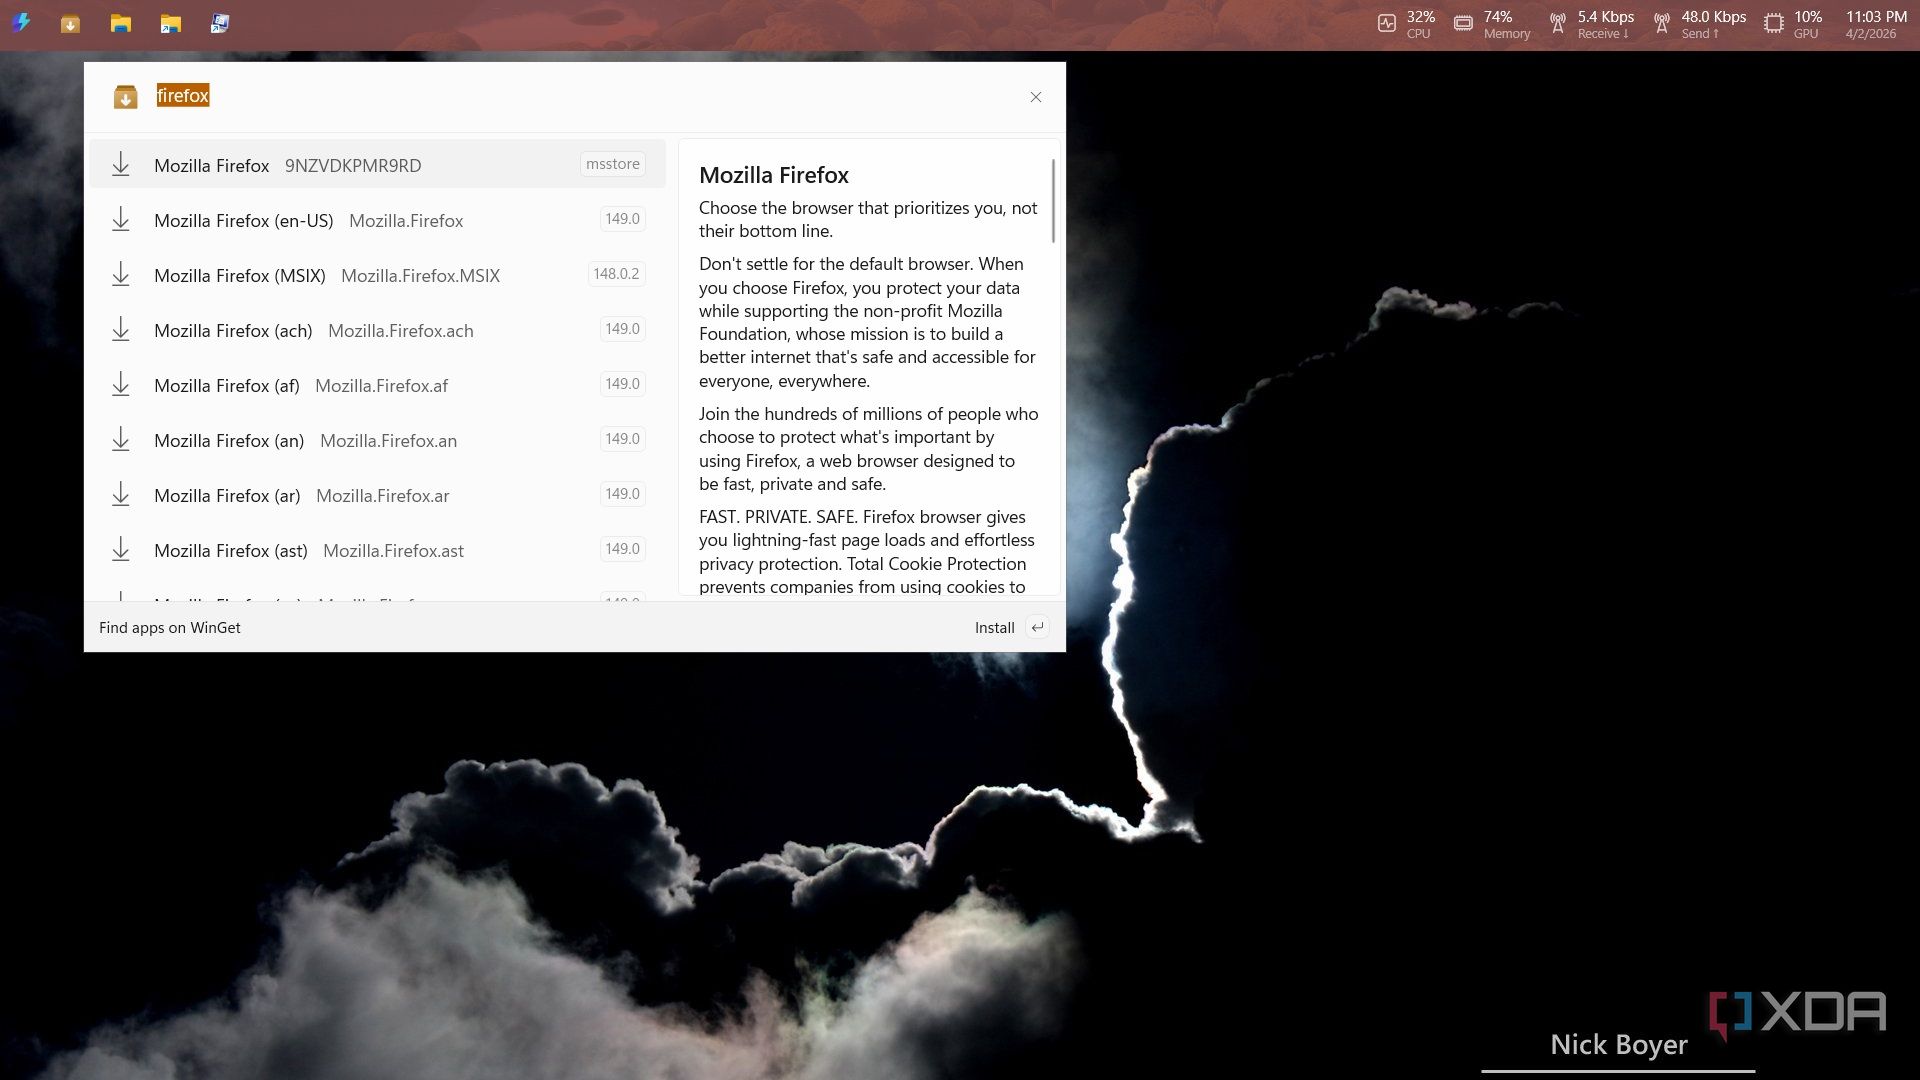The image size is (1920, 1080).
Task: Open the yellow folder icon in the top bar
Action: tap(121, 24)
